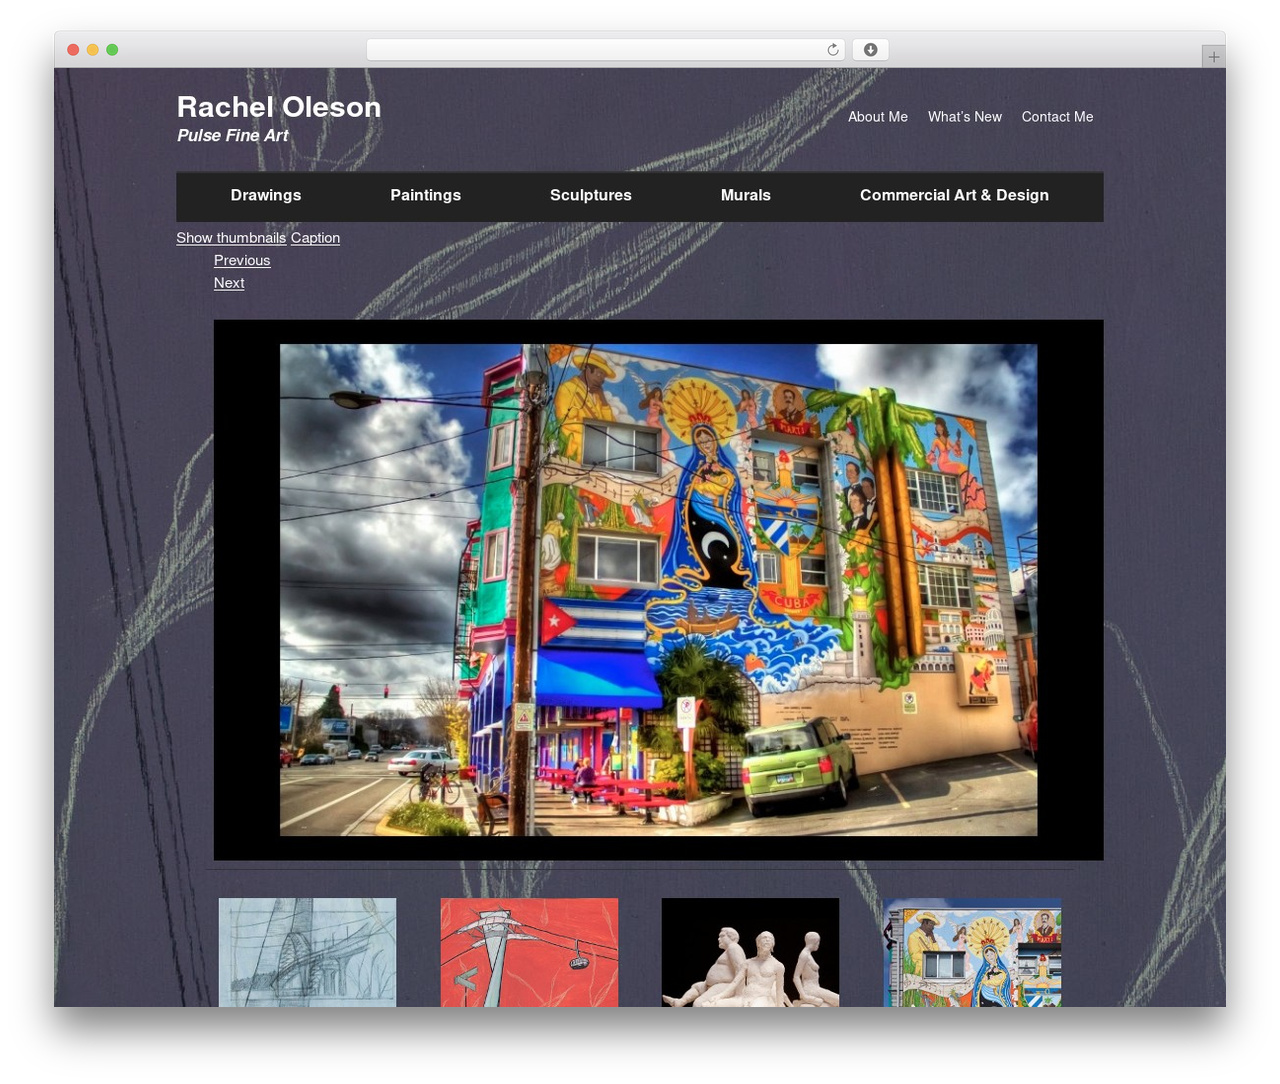This screenshot has height=1084, width=1280.
Task: Select the bridge sketch thumbnail
Action: [307, 952]
